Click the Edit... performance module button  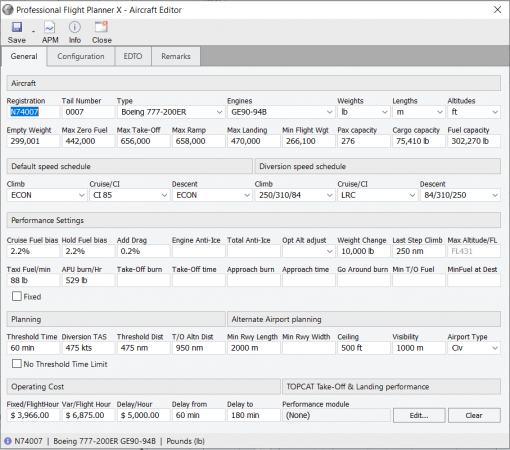[419, 415]
